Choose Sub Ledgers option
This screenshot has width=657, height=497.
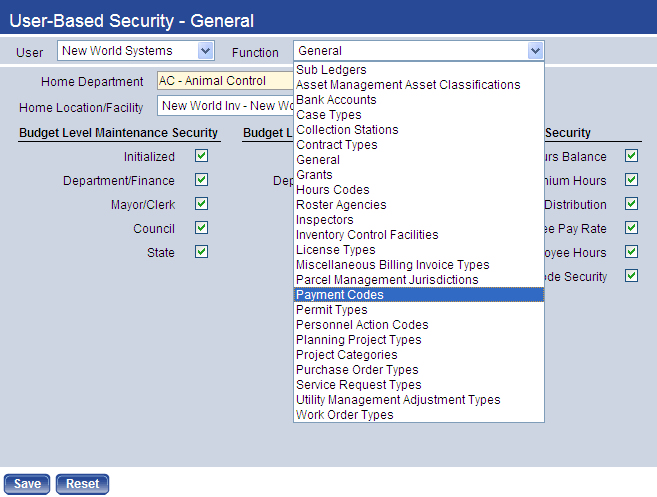point(331,70)
